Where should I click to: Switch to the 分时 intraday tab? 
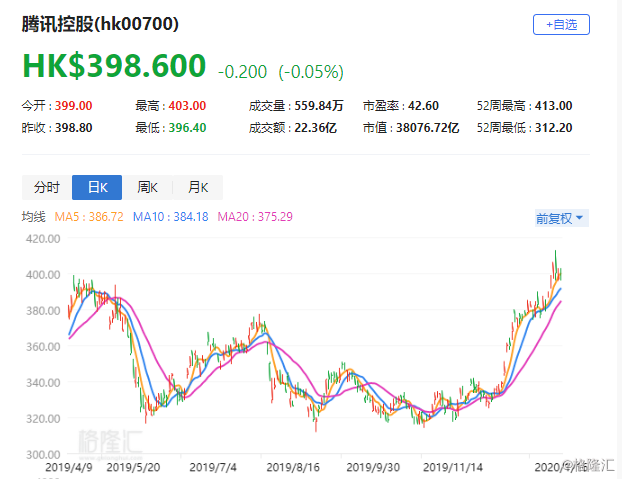[x=47, y=187]
